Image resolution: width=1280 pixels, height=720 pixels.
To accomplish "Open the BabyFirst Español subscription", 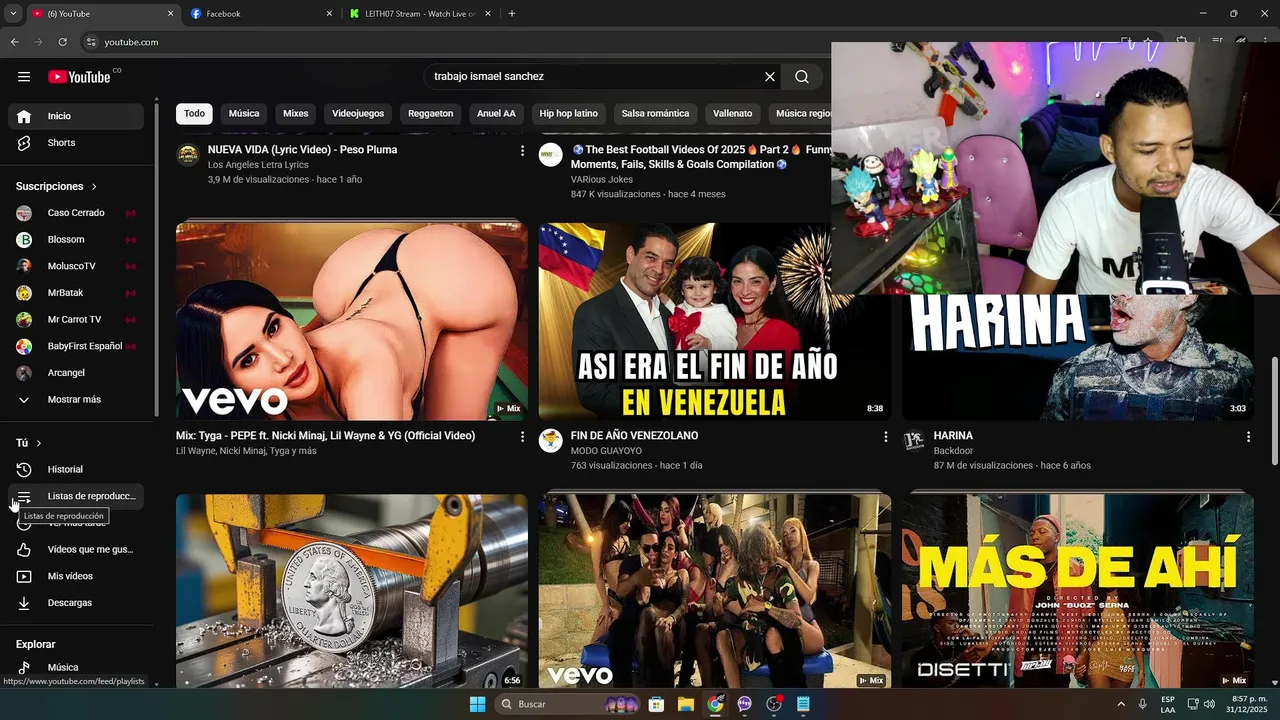I will tap(76, 346).
